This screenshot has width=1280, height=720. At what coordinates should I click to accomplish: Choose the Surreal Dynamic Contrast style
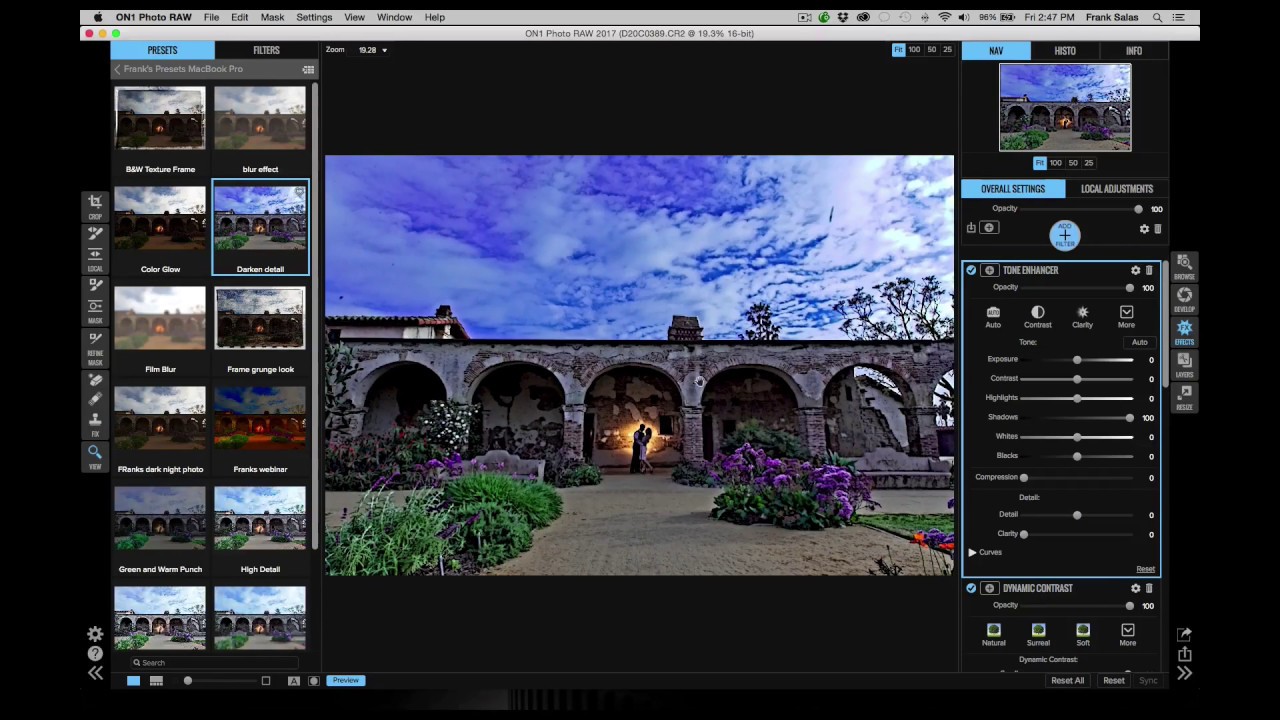1038,634
